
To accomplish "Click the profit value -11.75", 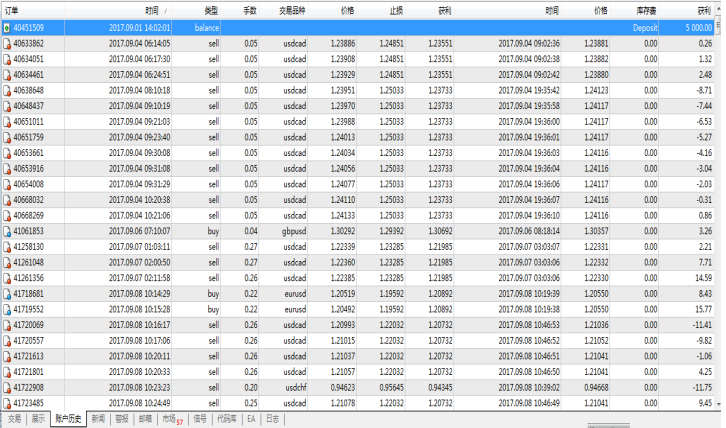I will (702, 388).
